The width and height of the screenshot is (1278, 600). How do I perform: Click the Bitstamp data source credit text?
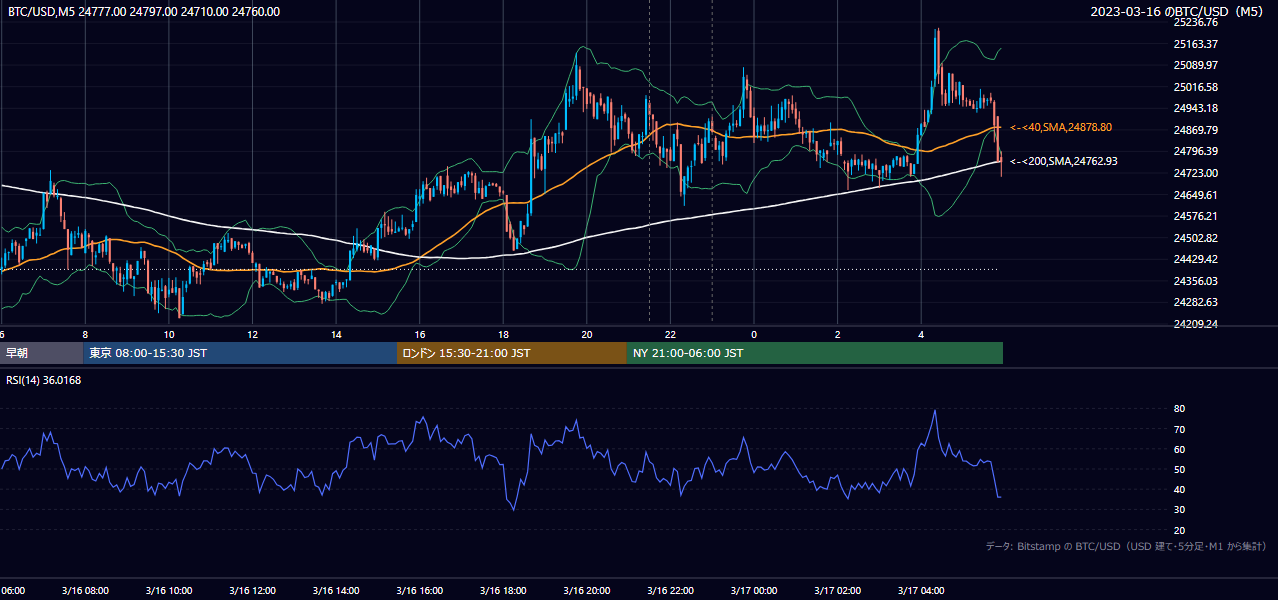pyautogui.click(x=1126, y=546)
